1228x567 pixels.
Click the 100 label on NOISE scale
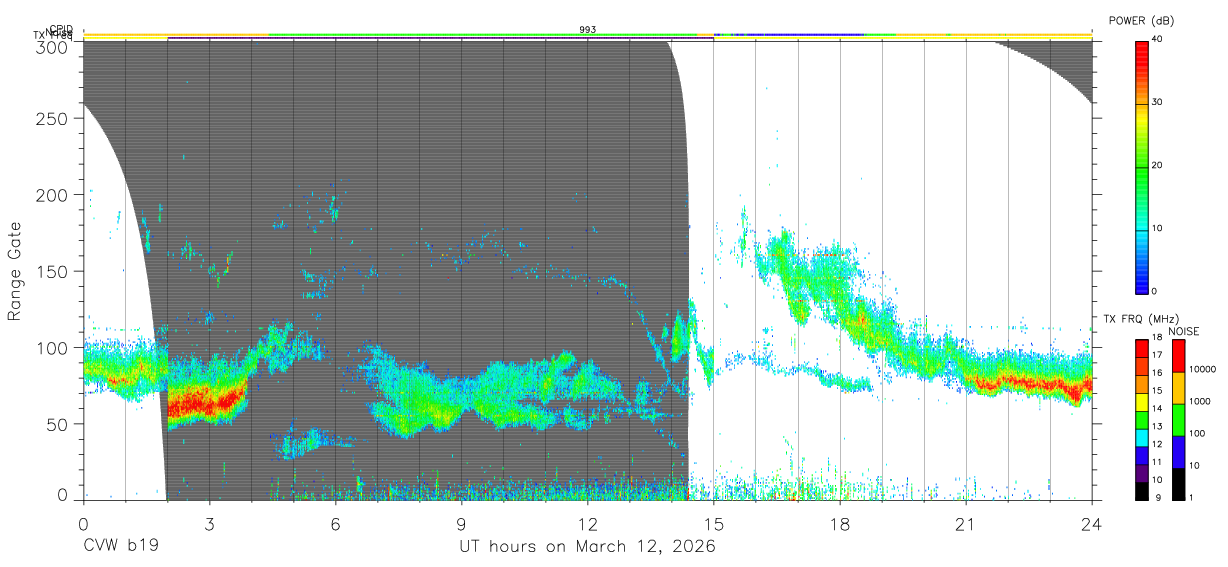pyautogui.click(x=1196, y=434)
